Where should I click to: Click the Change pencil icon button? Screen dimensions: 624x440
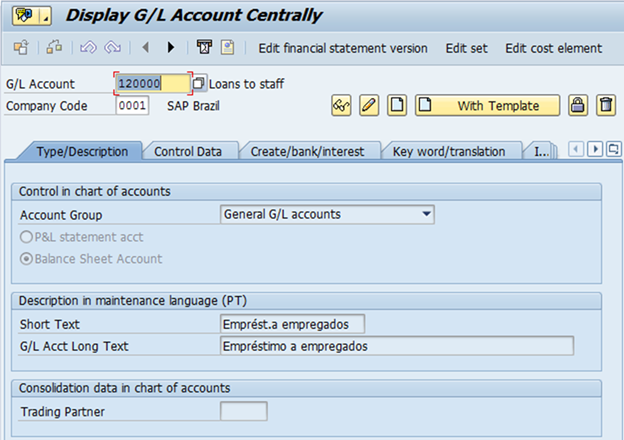(369, 105)
